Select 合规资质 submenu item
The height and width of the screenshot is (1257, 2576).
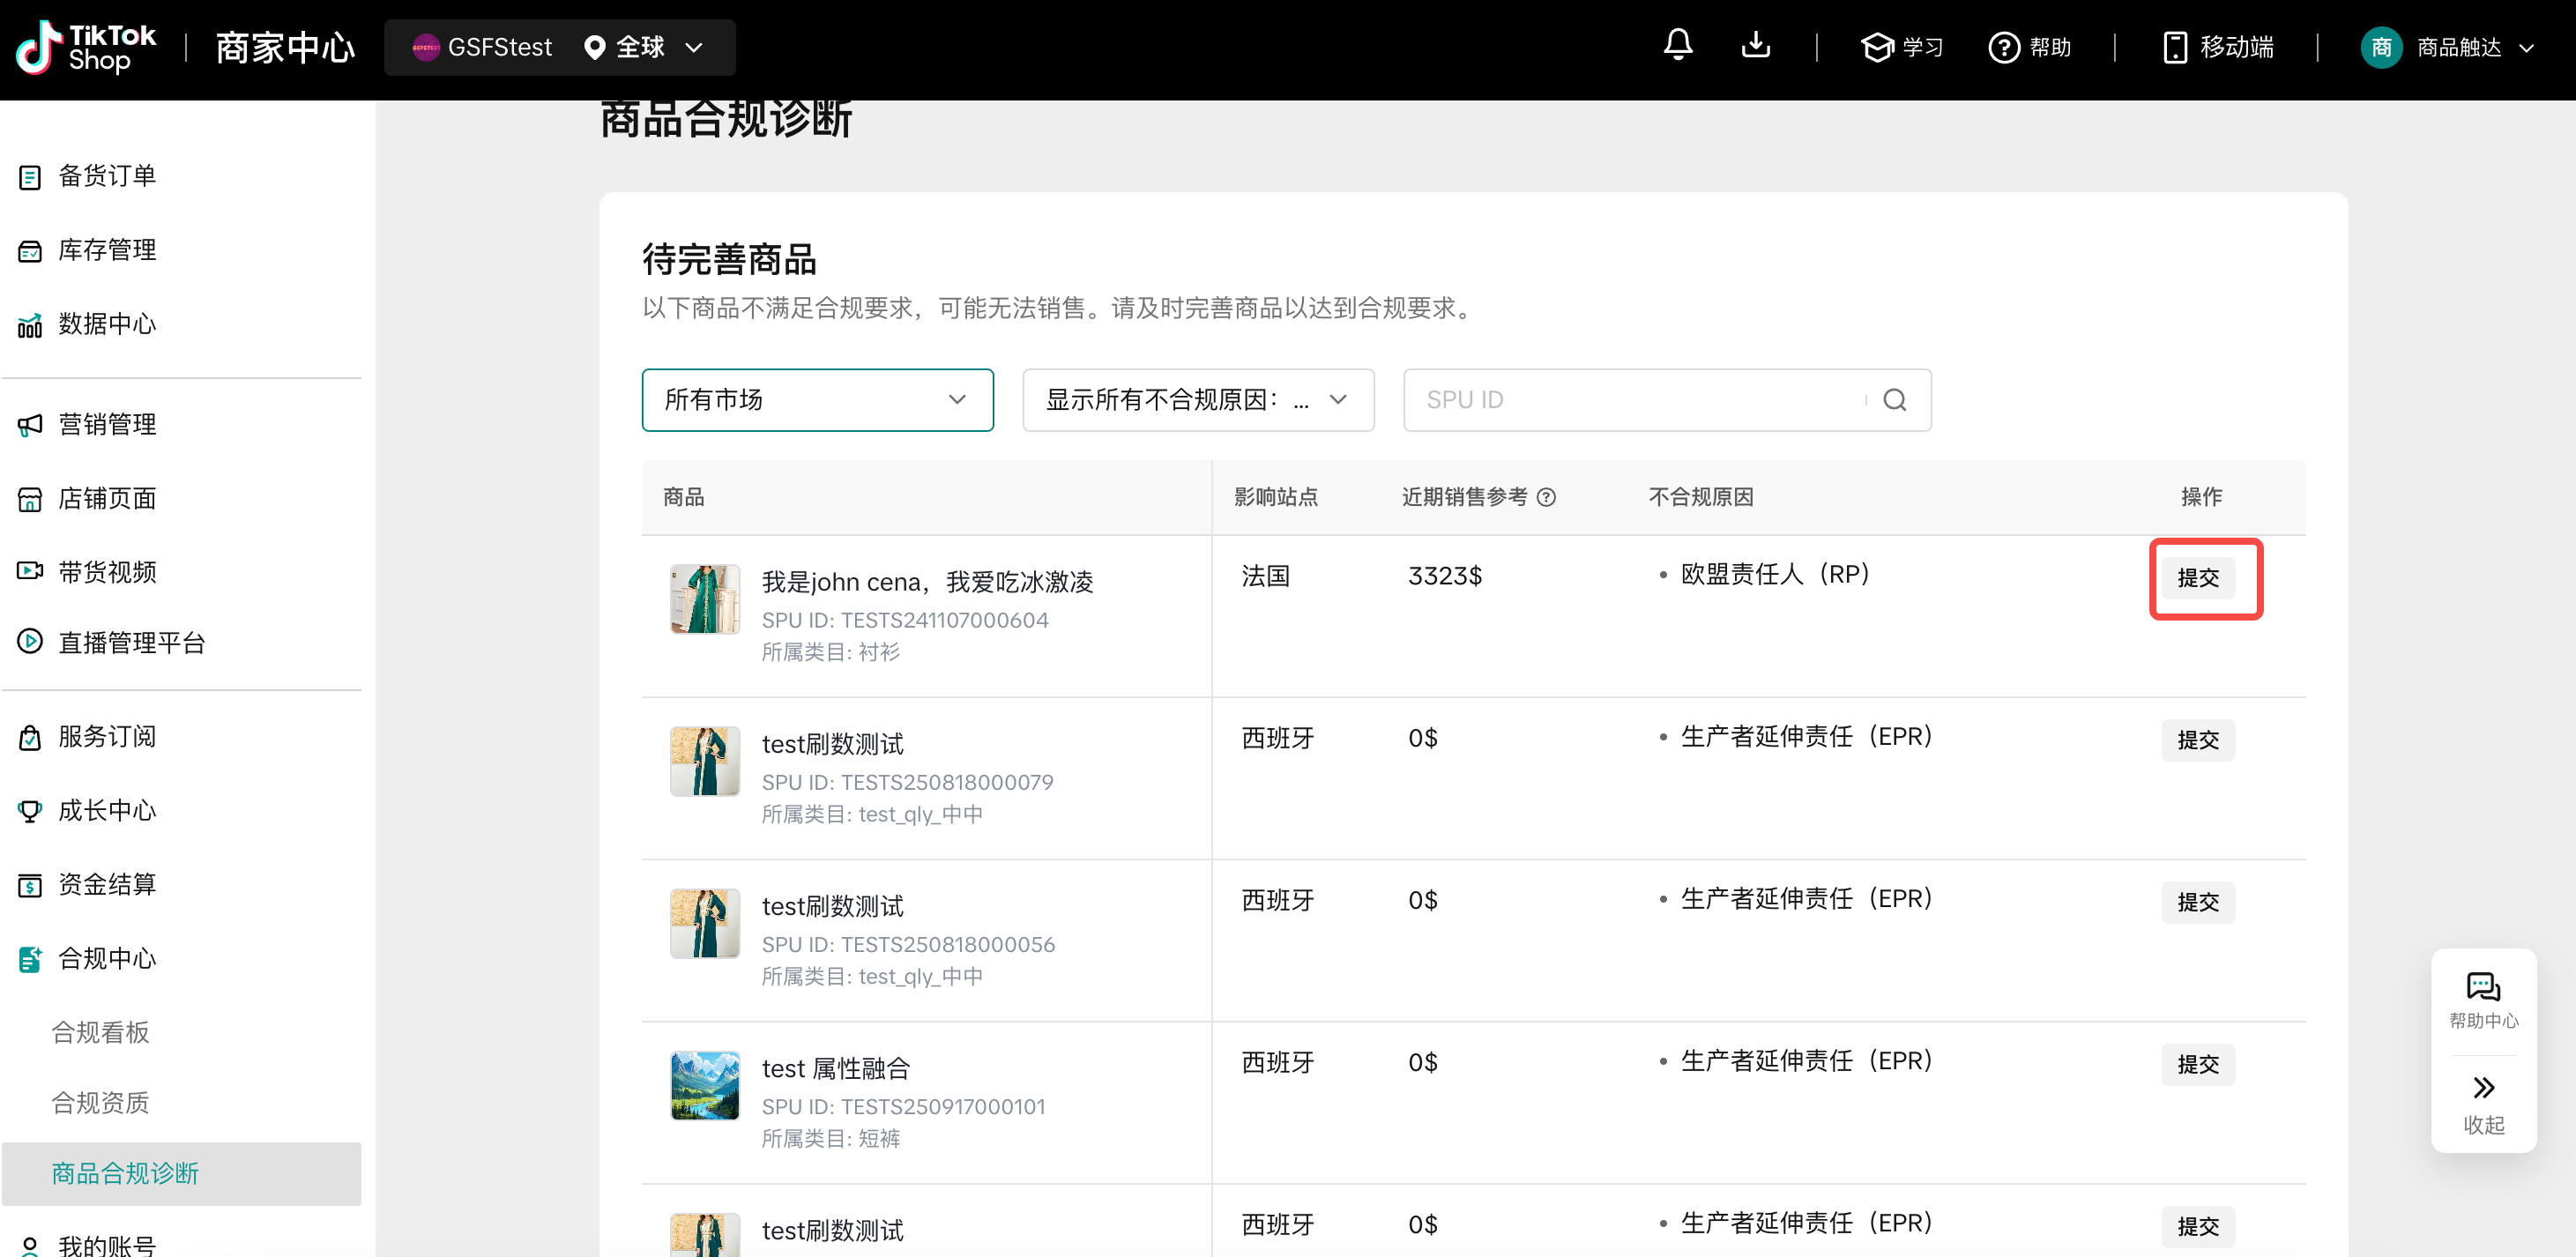click(100, 1102)
